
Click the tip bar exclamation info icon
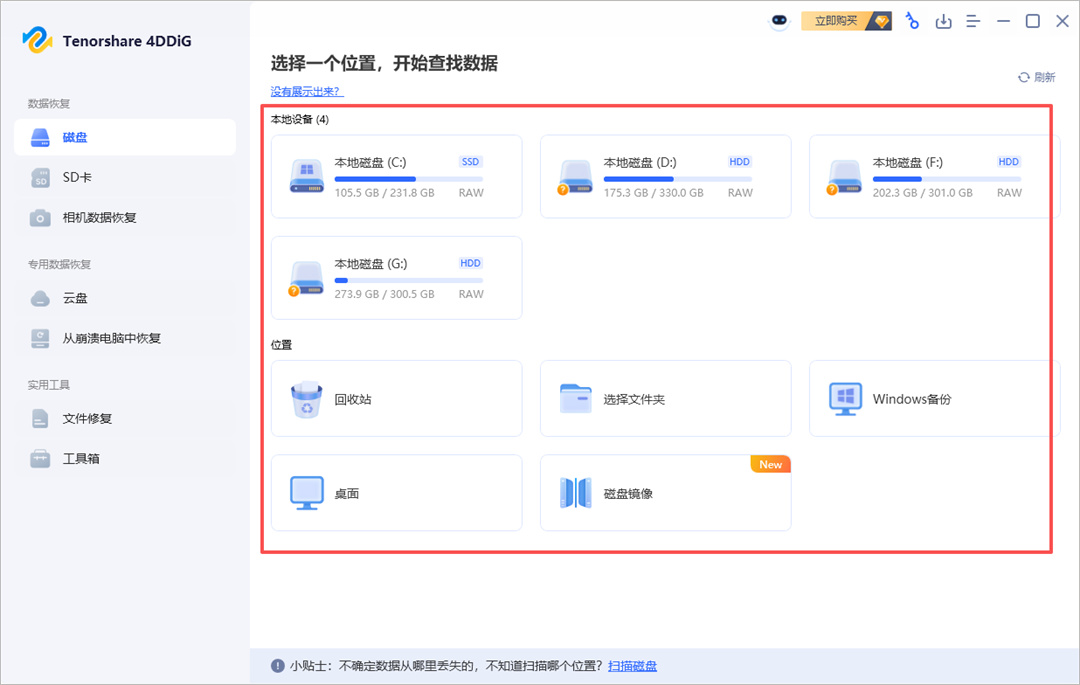(278, 666)
